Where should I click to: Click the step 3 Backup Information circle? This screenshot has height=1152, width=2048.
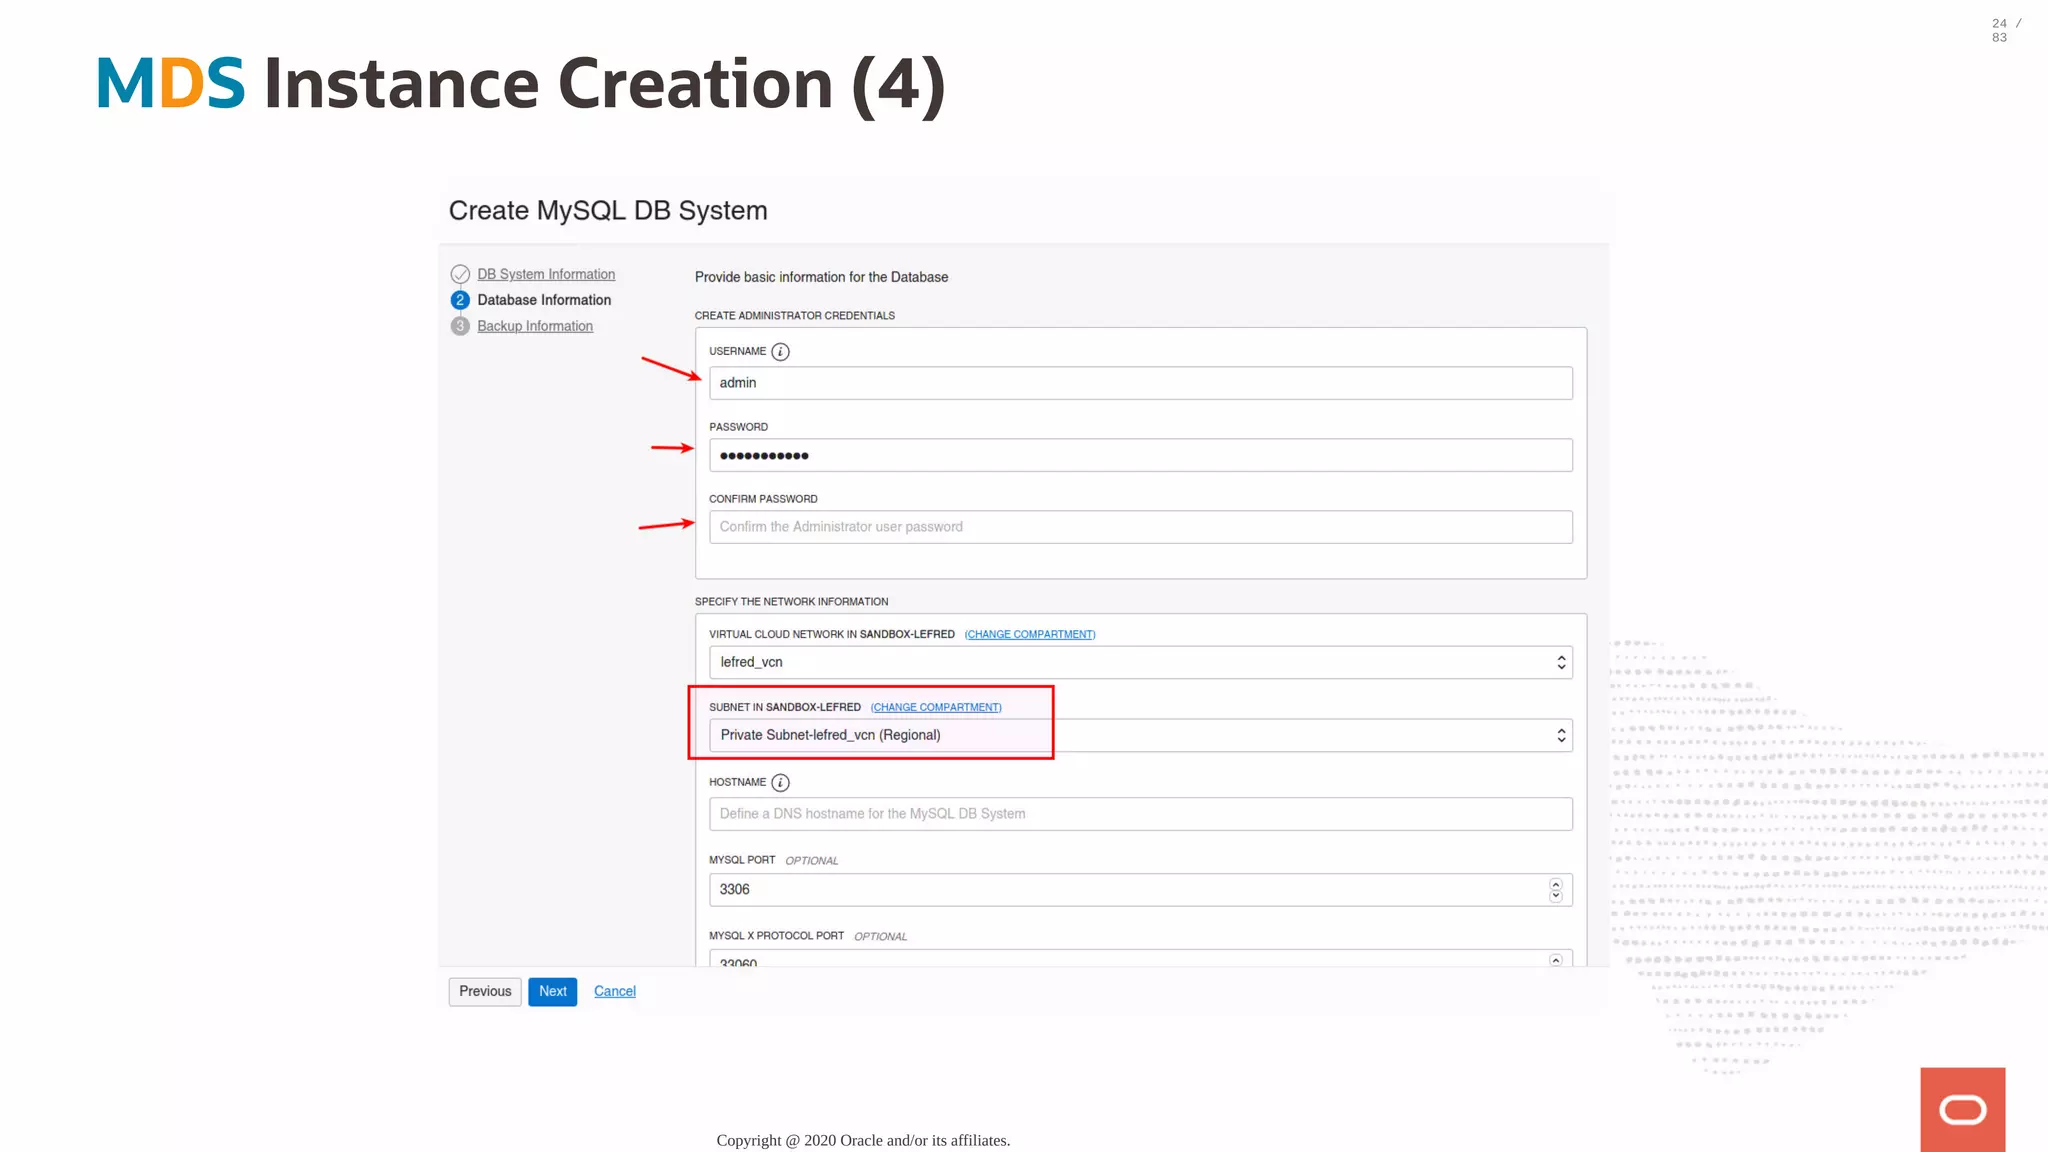460,326
